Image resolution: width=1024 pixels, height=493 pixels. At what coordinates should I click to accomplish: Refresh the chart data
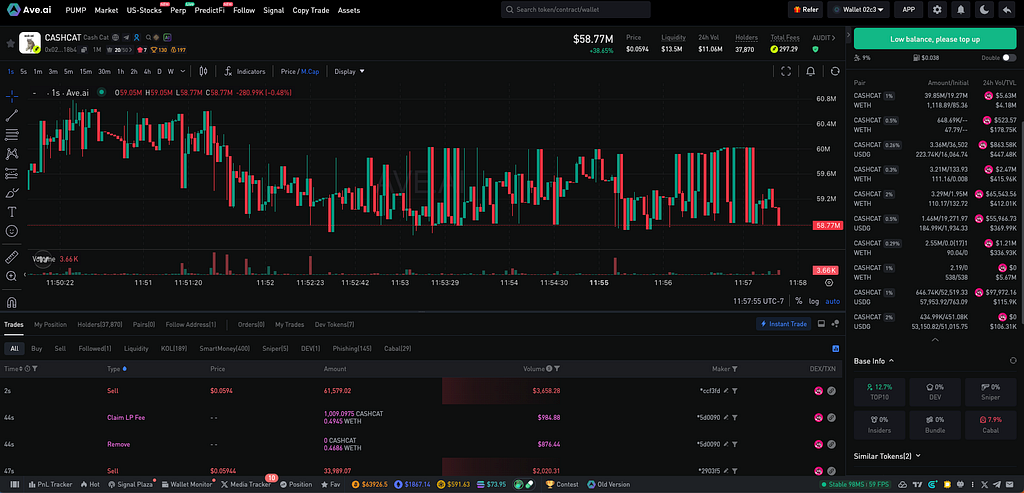[x=835, y=71]
